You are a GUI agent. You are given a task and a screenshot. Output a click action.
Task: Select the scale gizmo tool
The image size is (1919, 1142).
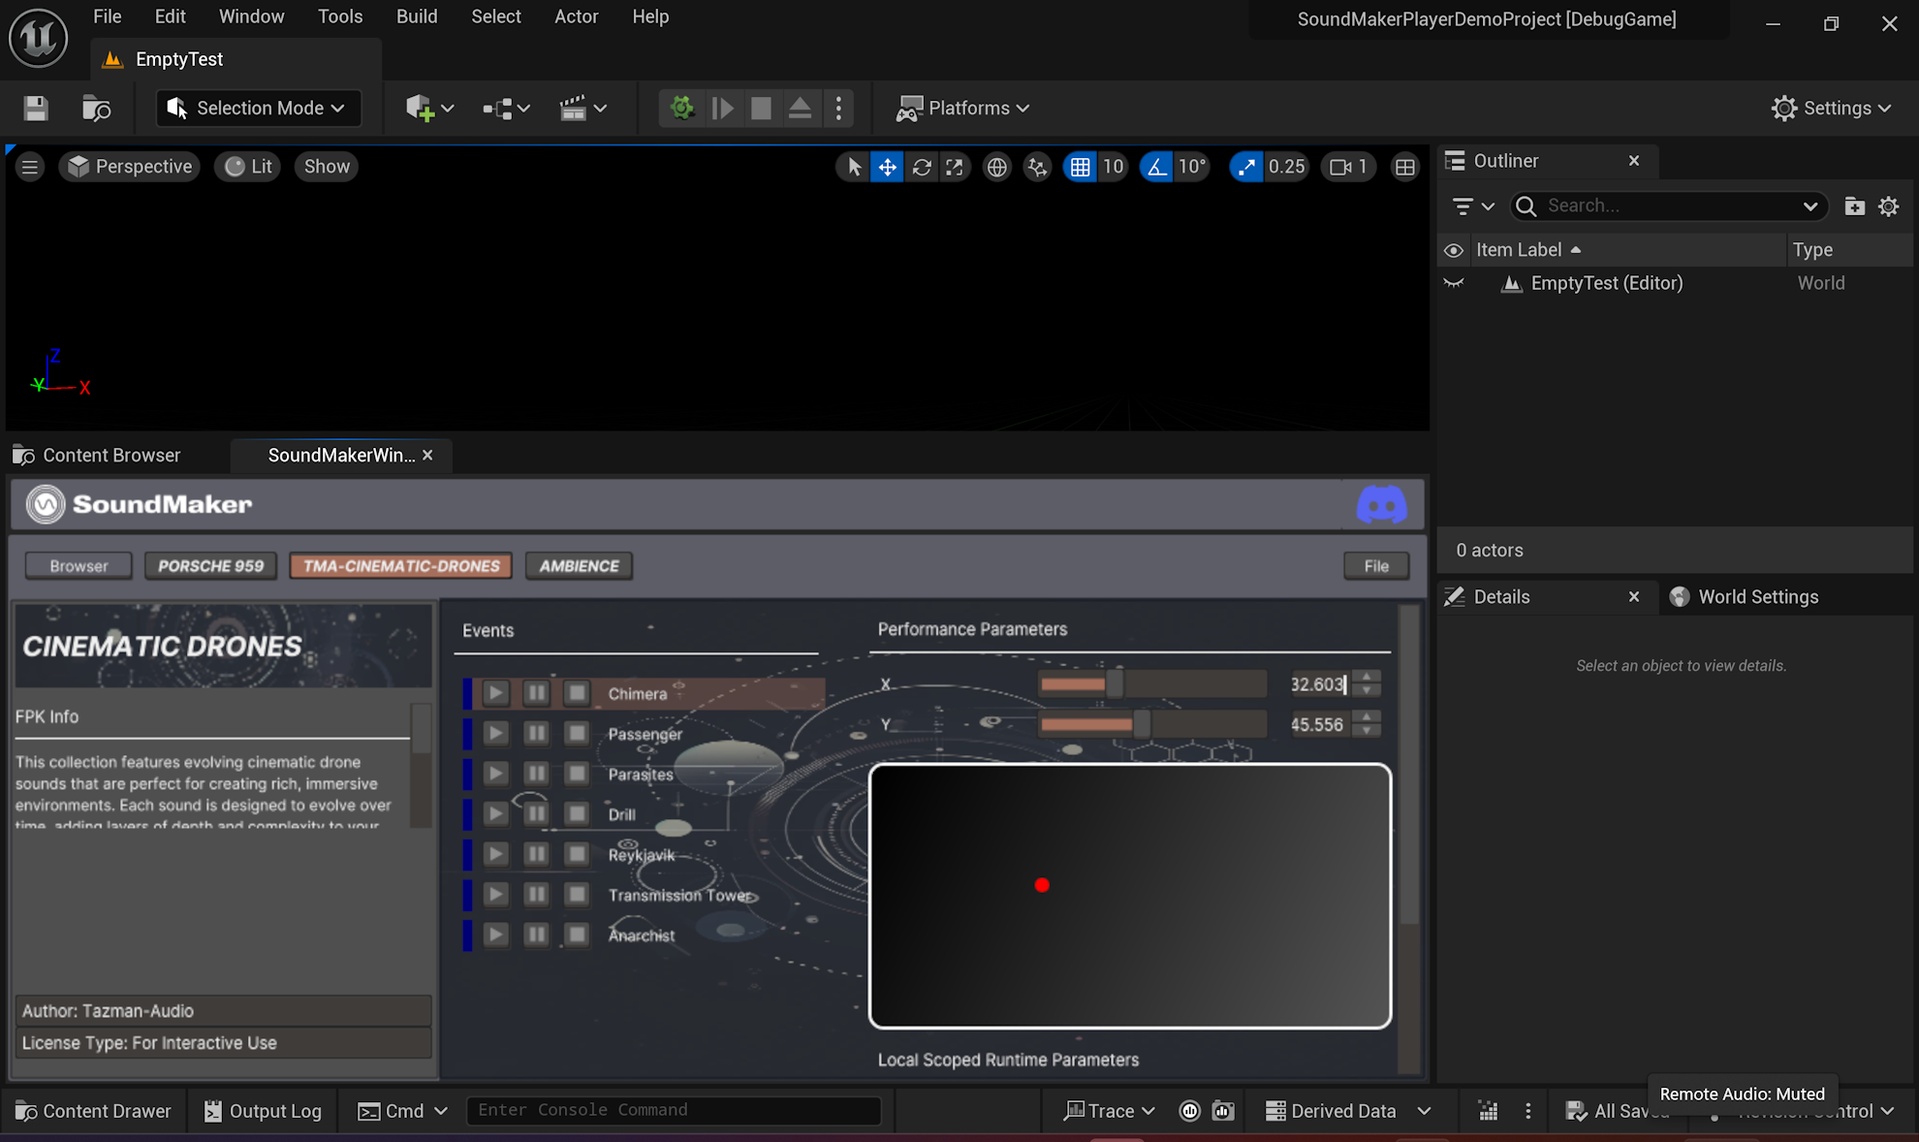(x=955, y=167)
